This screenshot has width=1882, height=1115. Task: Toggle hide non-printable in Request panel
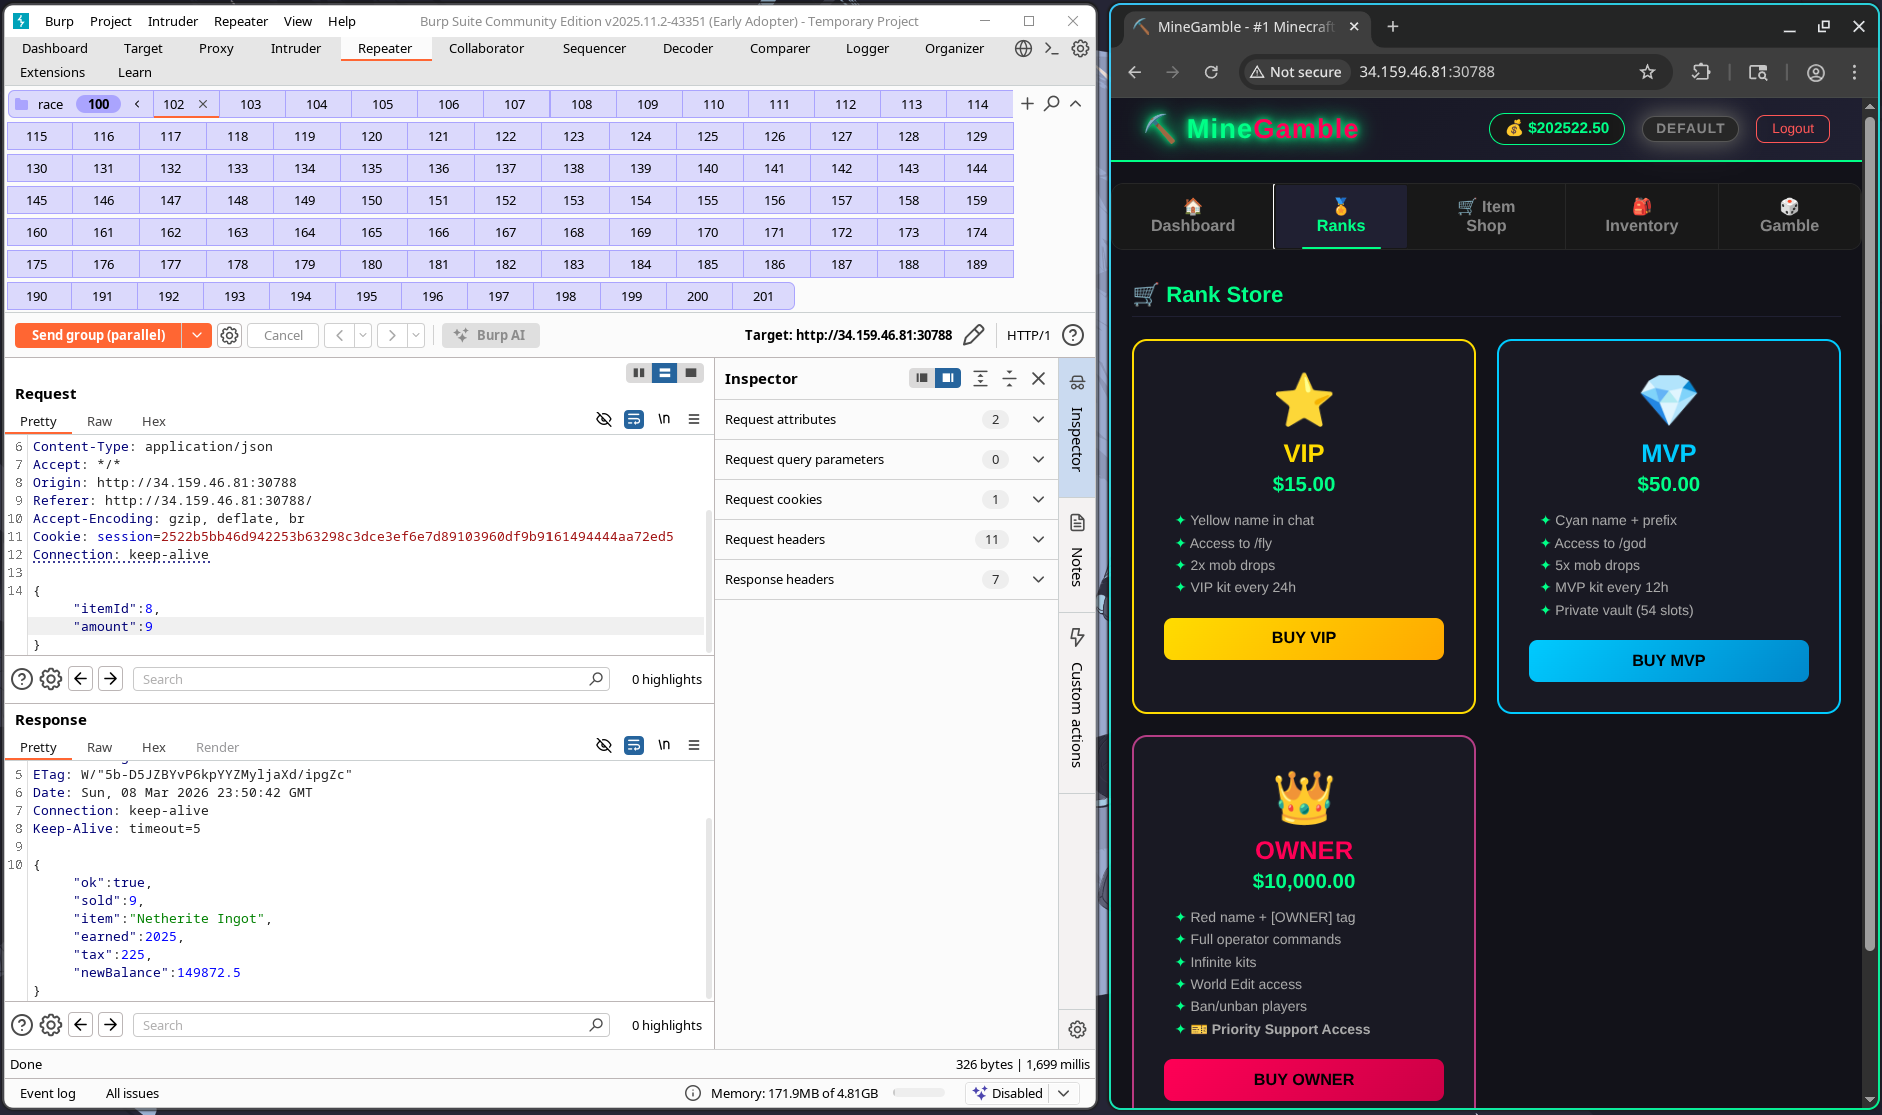click(604, 419)
